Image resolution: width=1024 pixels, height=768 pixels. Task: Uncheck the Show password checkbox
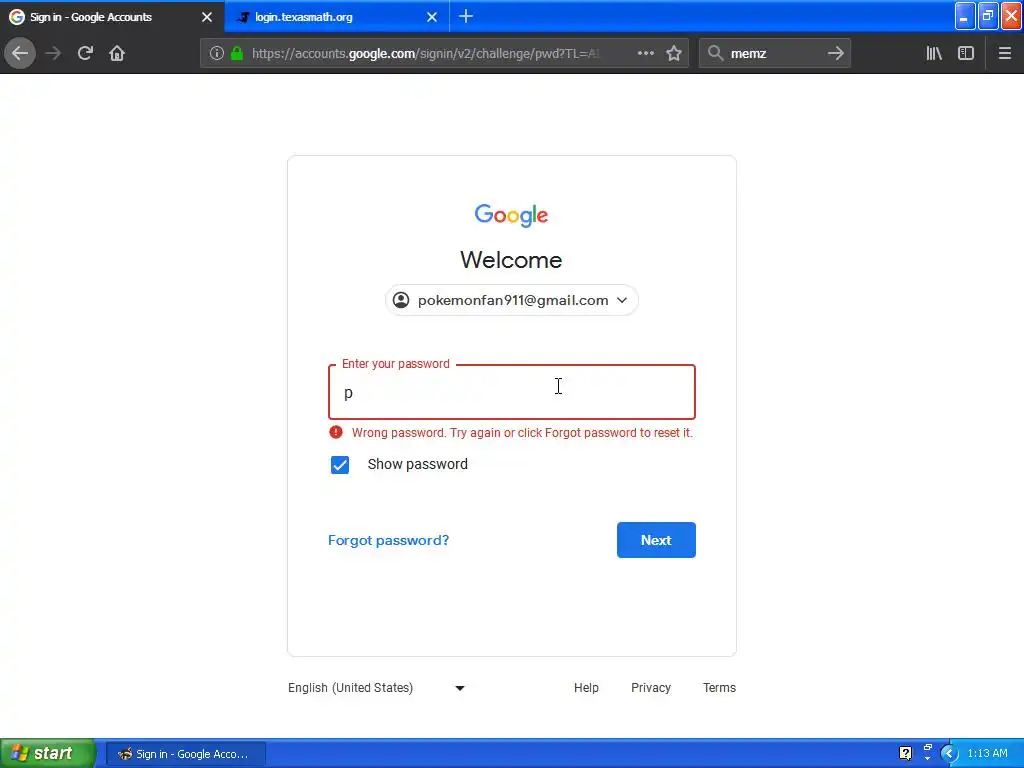pyautogui.click(x=340, y=464)
